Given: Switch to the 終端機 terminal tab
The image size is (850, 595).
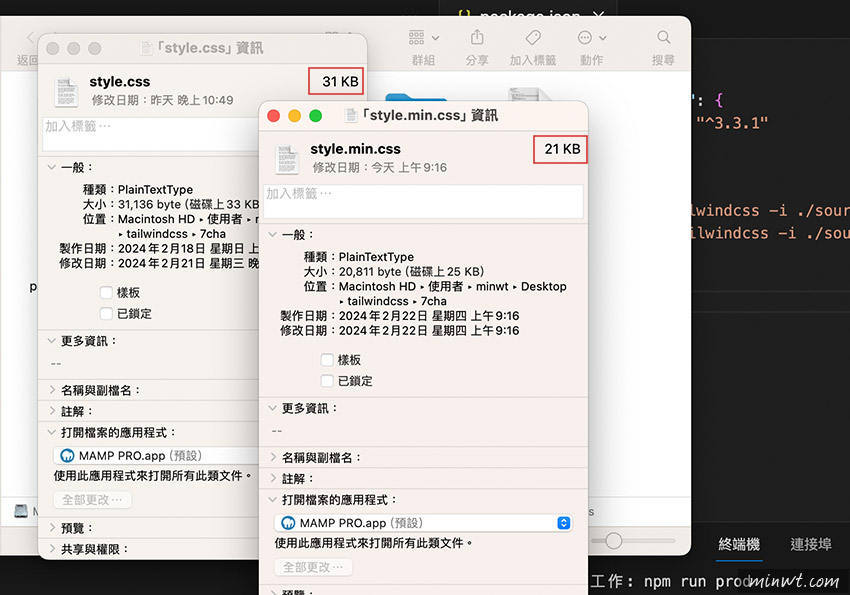Looking at the screenshot, I should click(x=739, y=544).
